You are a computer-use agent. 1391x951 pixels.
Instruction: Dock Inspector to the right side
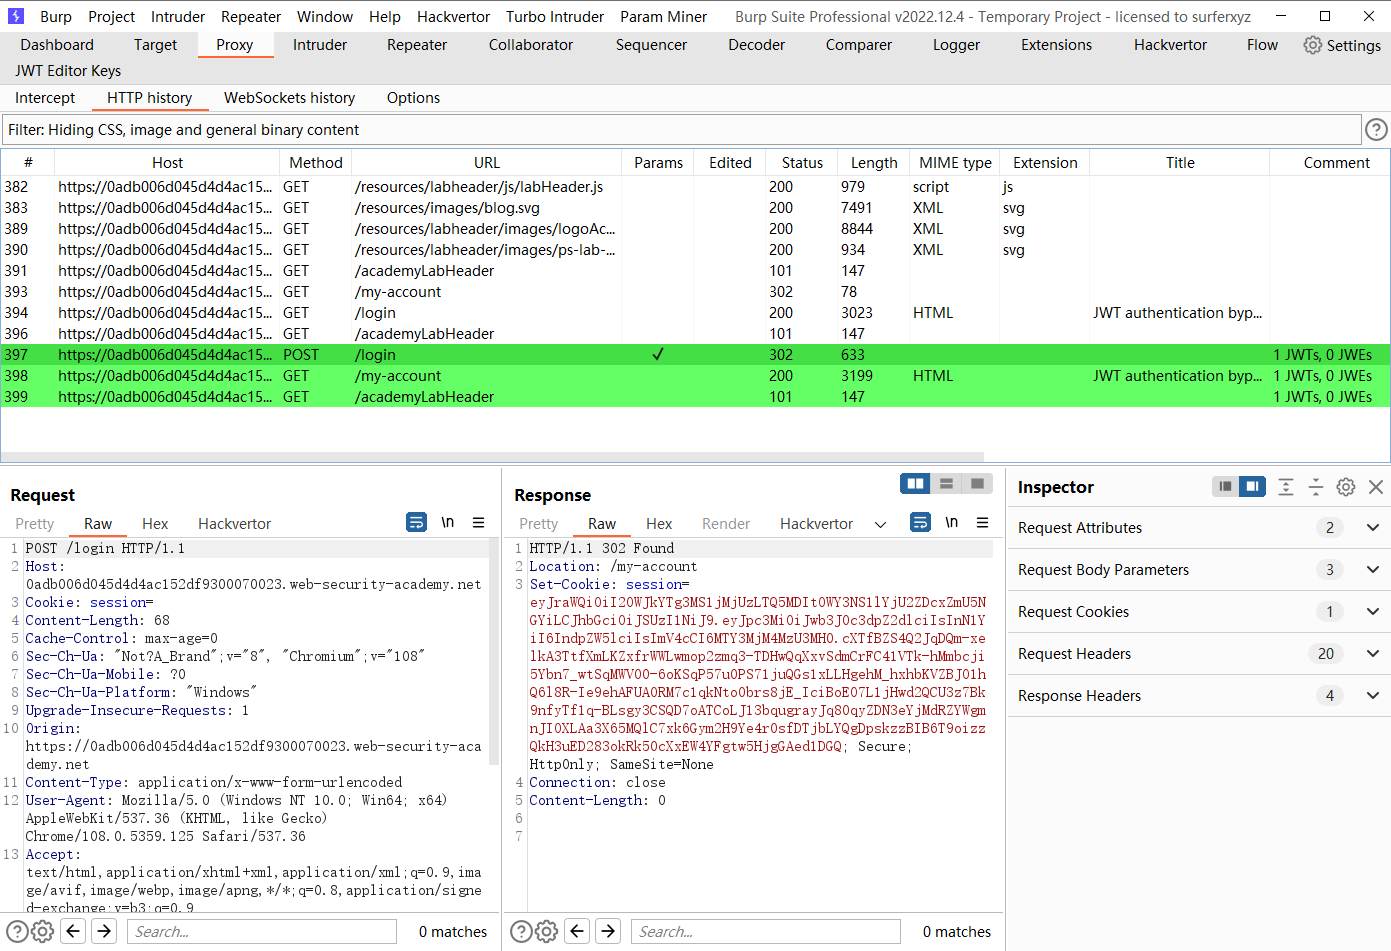(x=1252, y=486)
